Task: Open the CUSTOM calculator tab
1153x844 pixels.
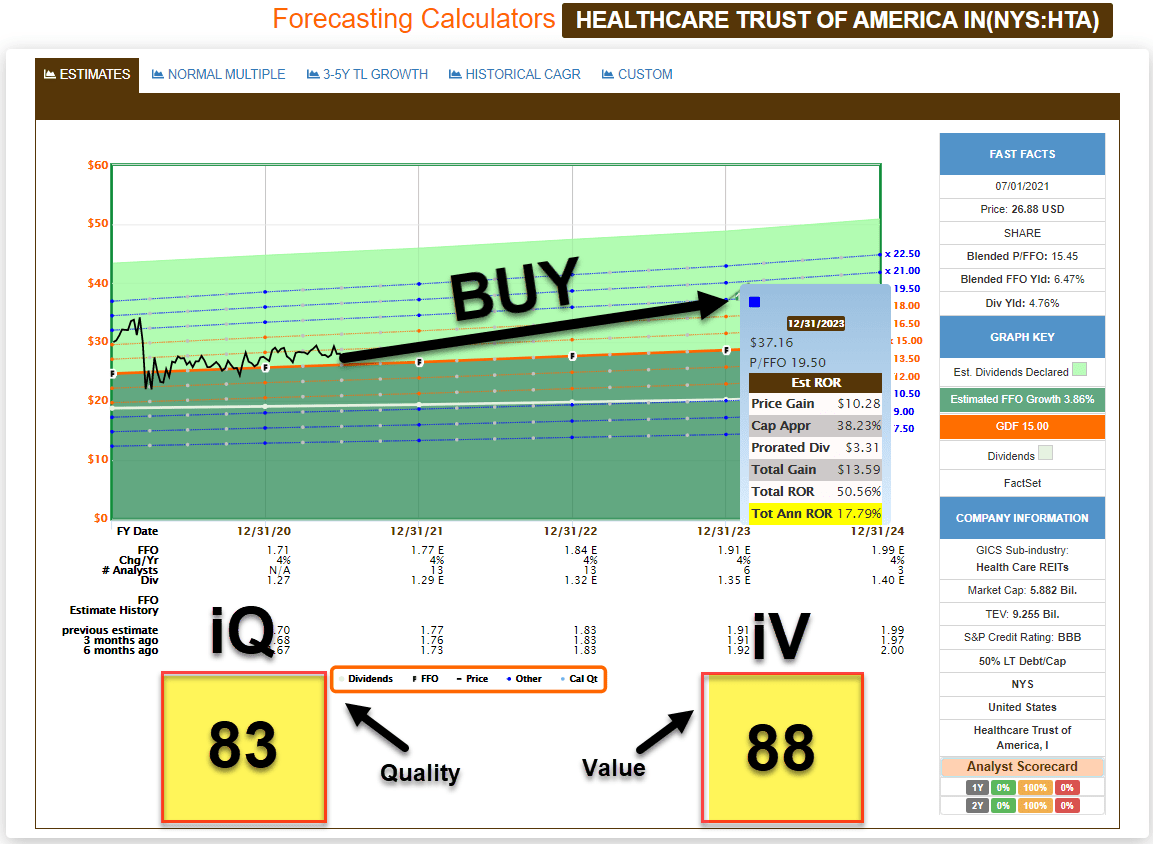Action: [637, 75]
